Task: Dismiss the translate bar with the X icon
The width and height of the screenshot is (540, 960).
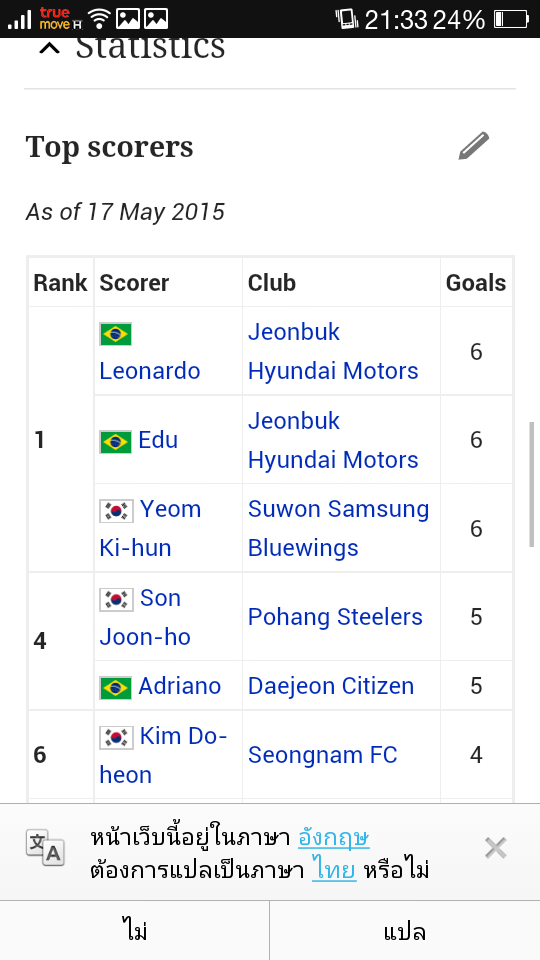Action: pyautogui.click(x=495, y=849)
